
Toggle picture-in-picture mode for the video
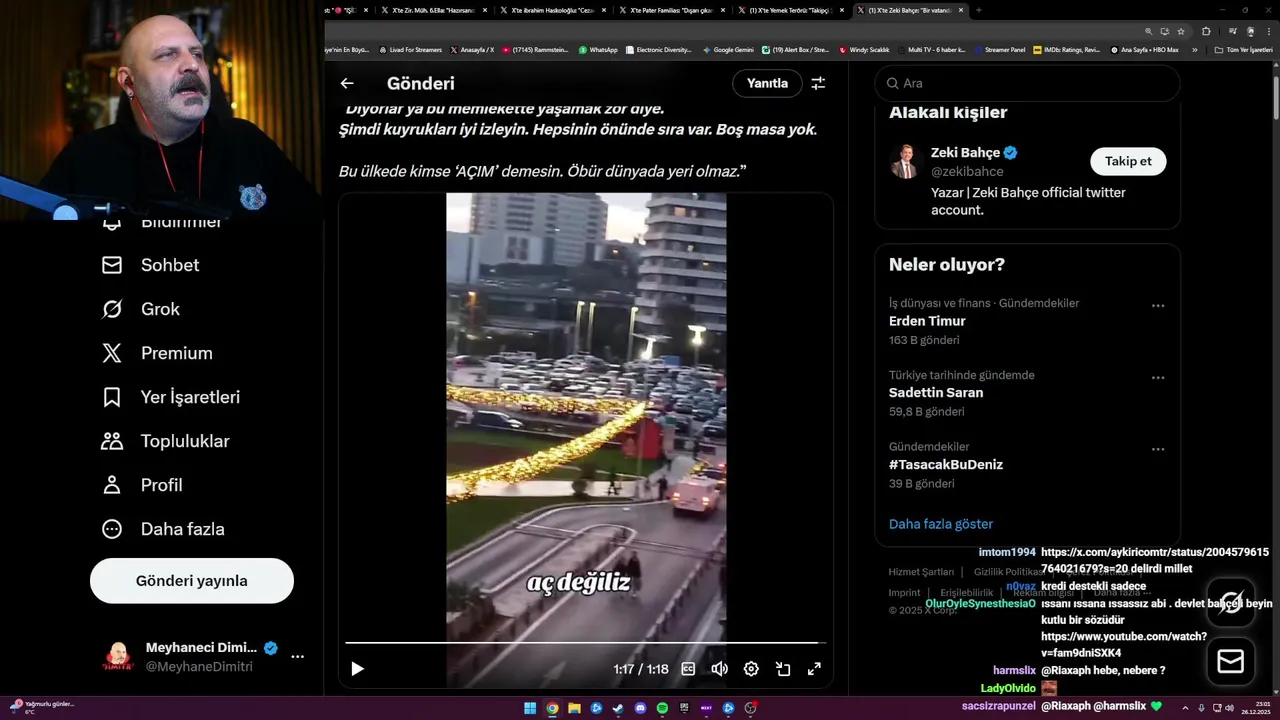point(783,669)
